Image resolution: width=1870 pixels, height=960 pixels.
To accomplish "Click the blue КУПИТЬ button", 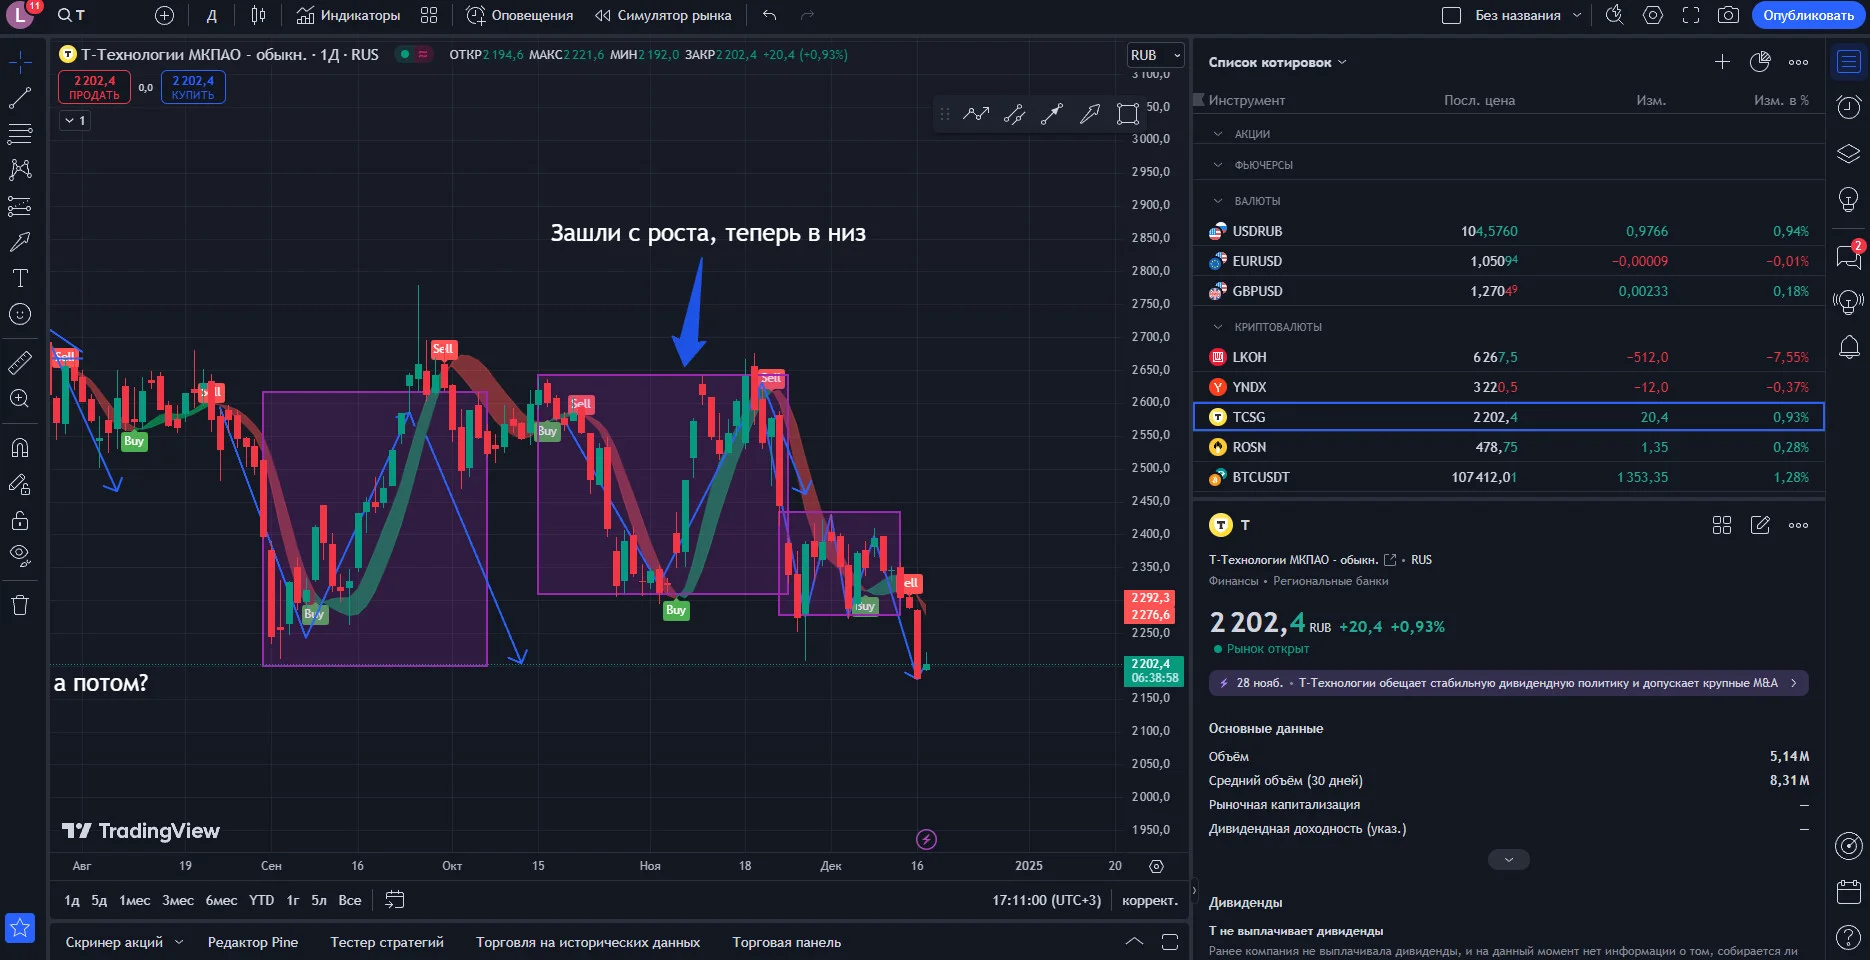I will (x=193, y=87).
